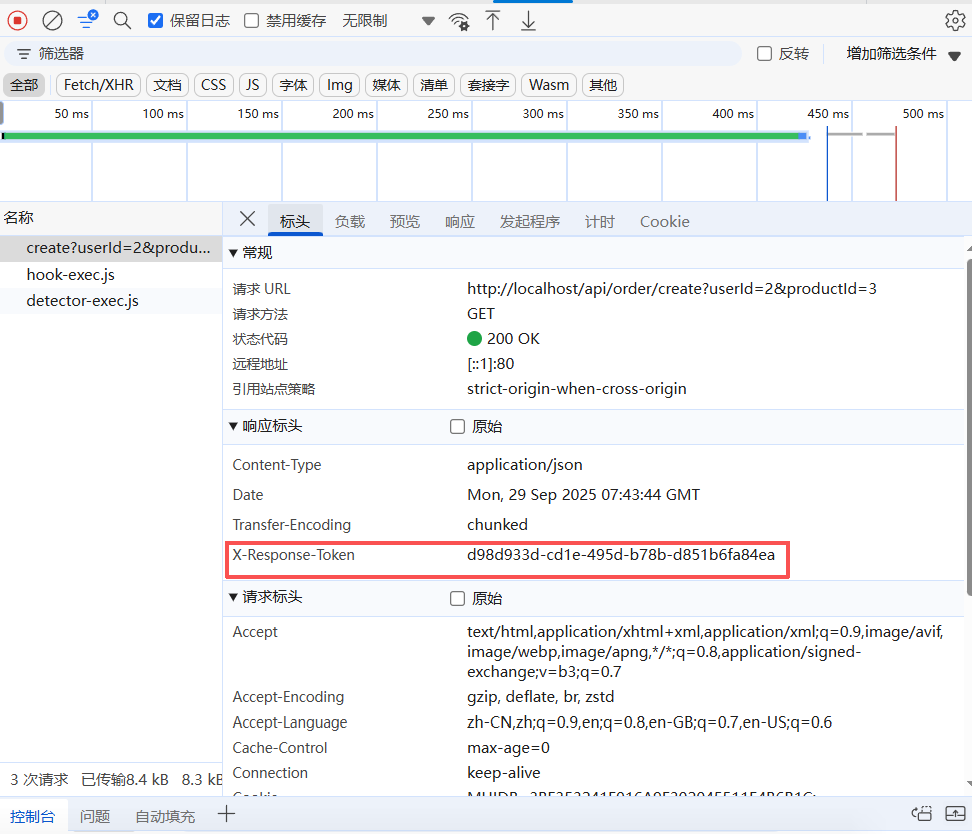Switch to the 响应 tab

[x=460, y=222]
